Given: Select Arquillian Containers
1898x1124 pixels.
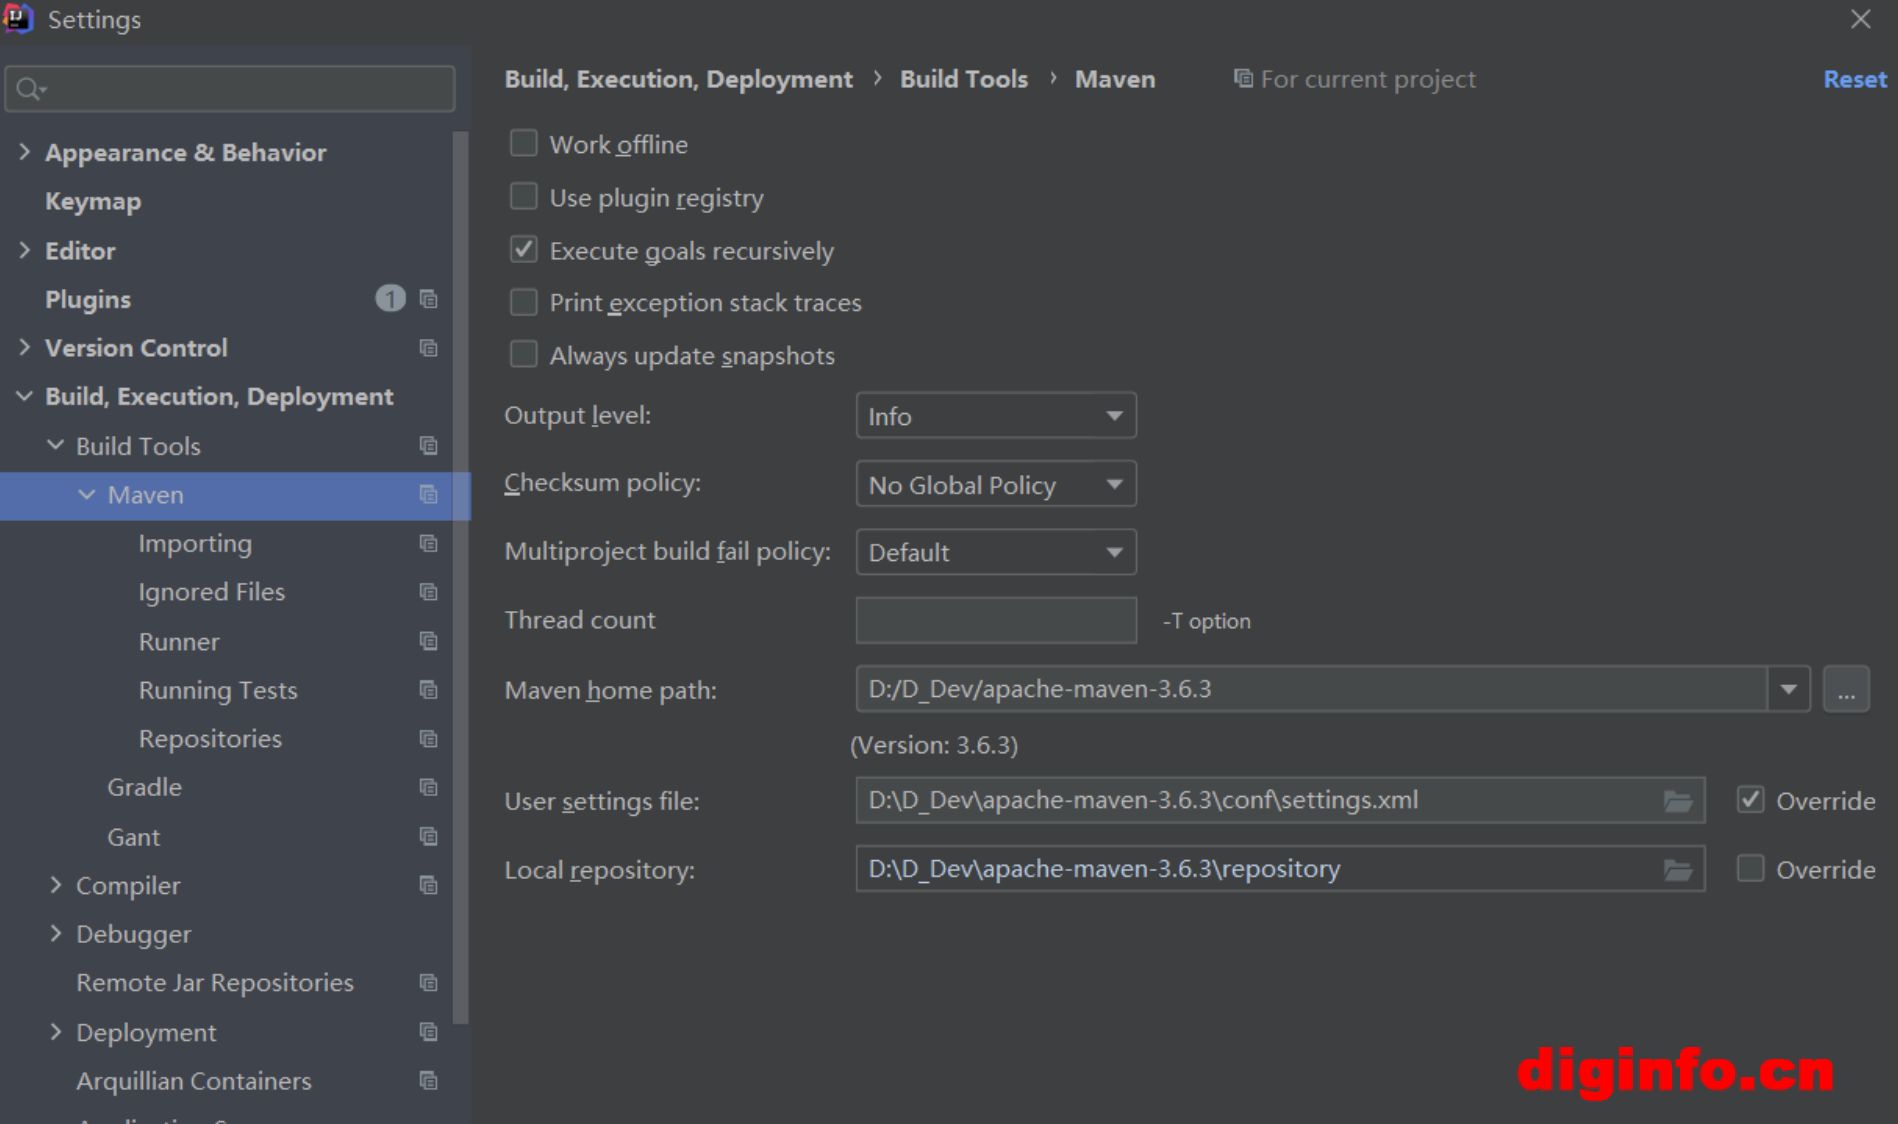Looking at the screenshot, I should pos(194,1081).
